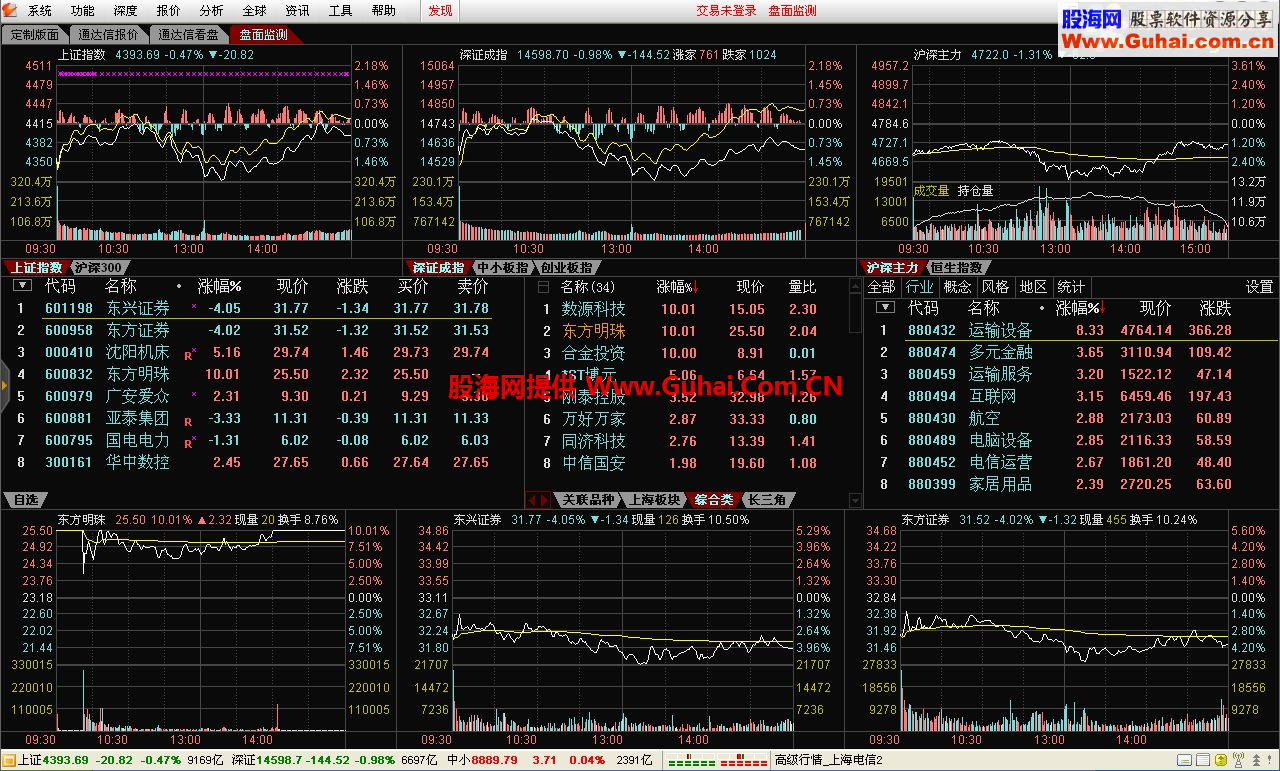Click the middle list vertical scrollbar
Screen dimensions: 1280x771
pyautogui.click(x=855, y=392)
